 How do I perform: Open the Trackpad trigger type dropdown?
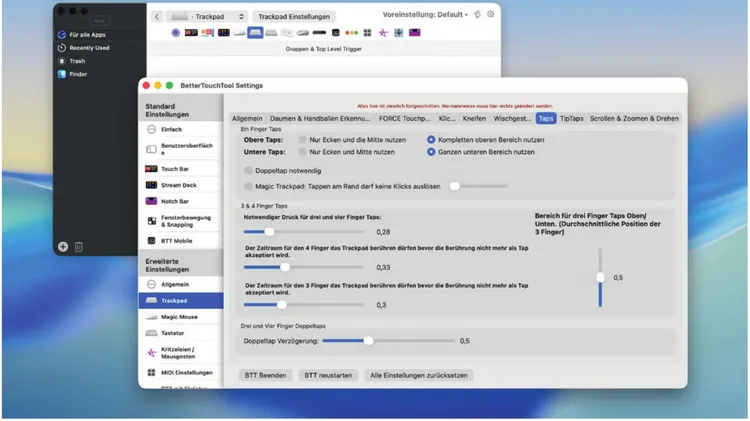pos(206,17)
